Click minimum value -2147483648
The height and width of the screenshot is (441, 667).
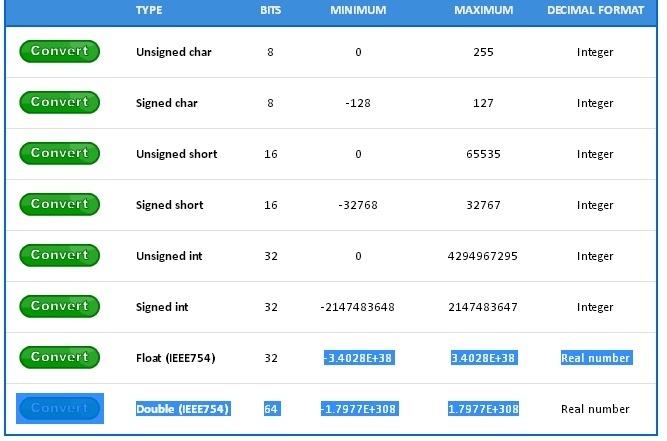click(x=358, y=307)
